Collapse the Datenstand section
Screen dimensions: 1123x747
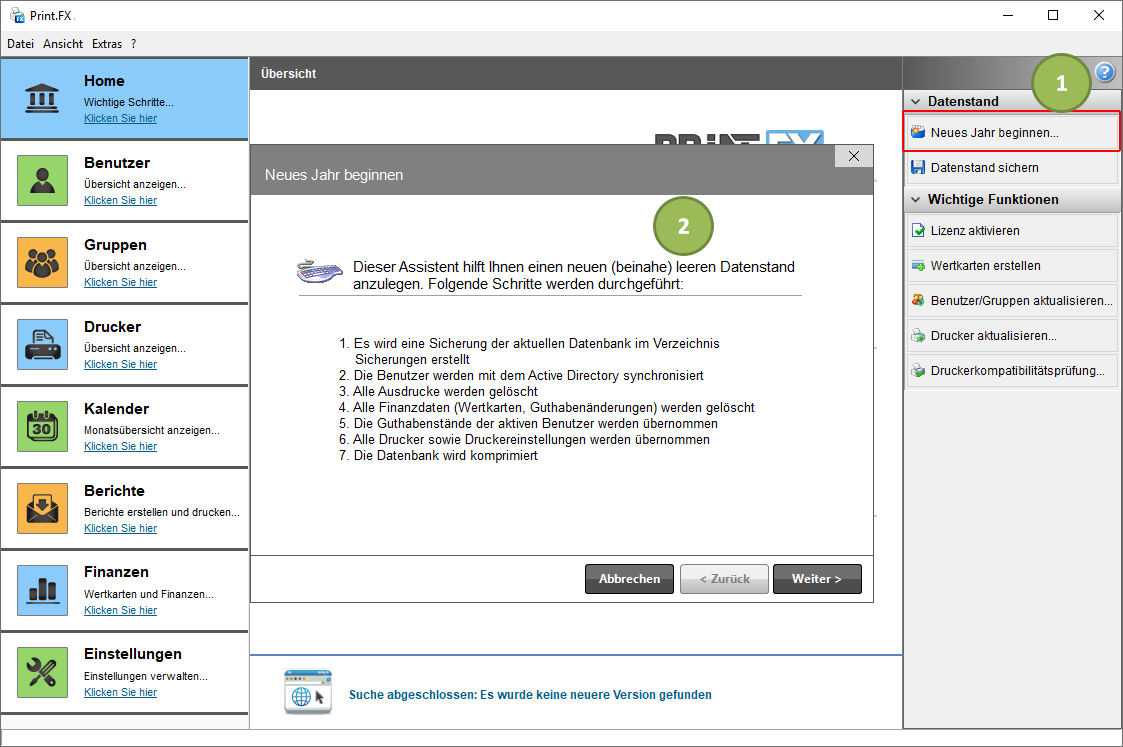click(916, 101)
